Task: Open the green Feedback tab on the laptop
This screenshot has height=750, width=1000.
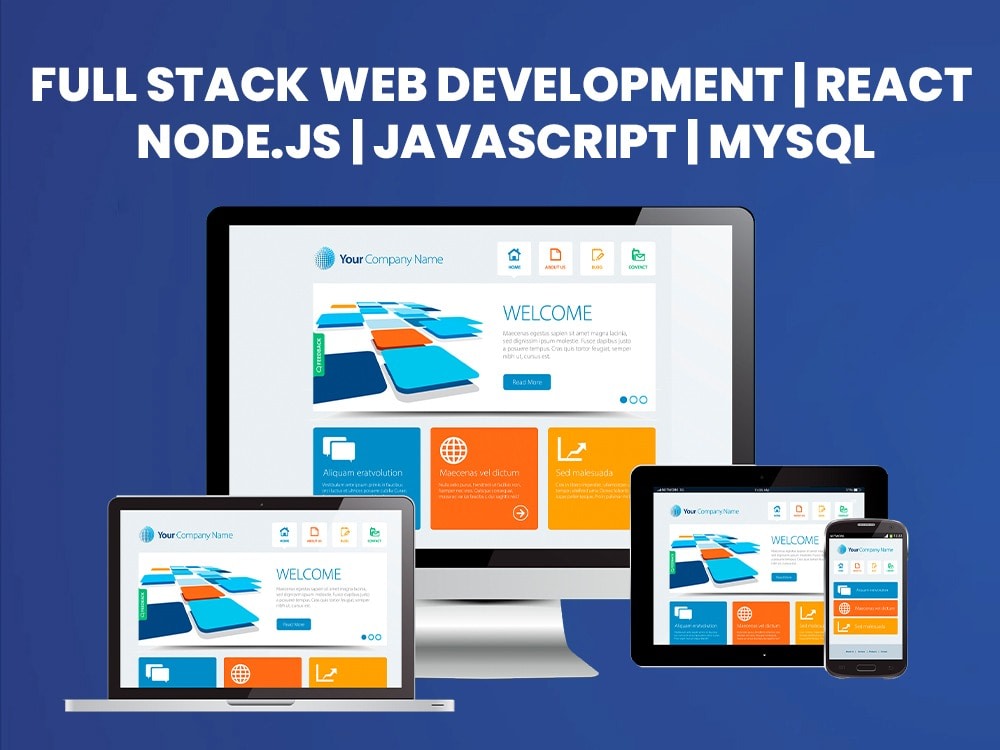Action: [143, 604]
